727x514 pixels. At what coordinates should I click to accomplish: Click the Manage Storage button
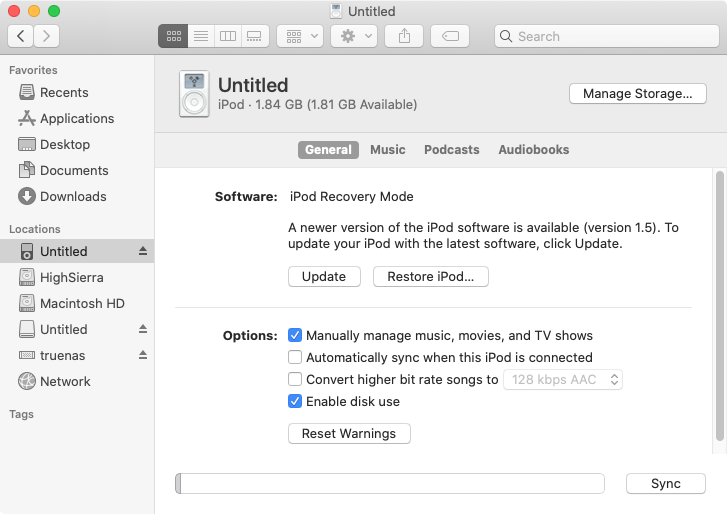click(638, 94)
